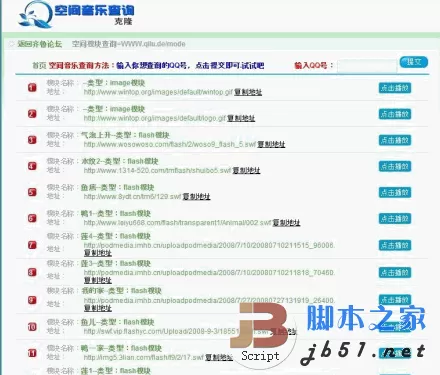Click the 空间音乐查询方法 instruction text

pos(157,65)
